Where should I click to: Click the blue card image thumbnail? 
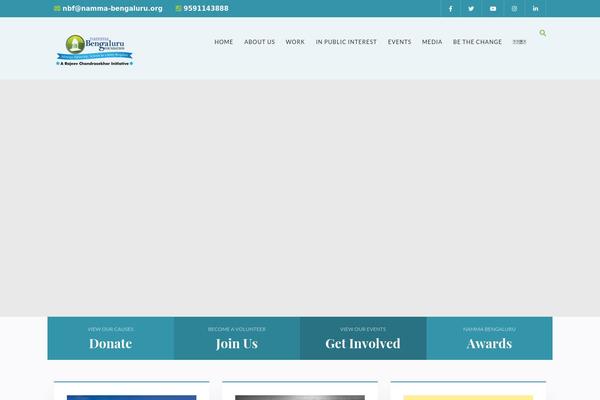(x=132, y=398)
